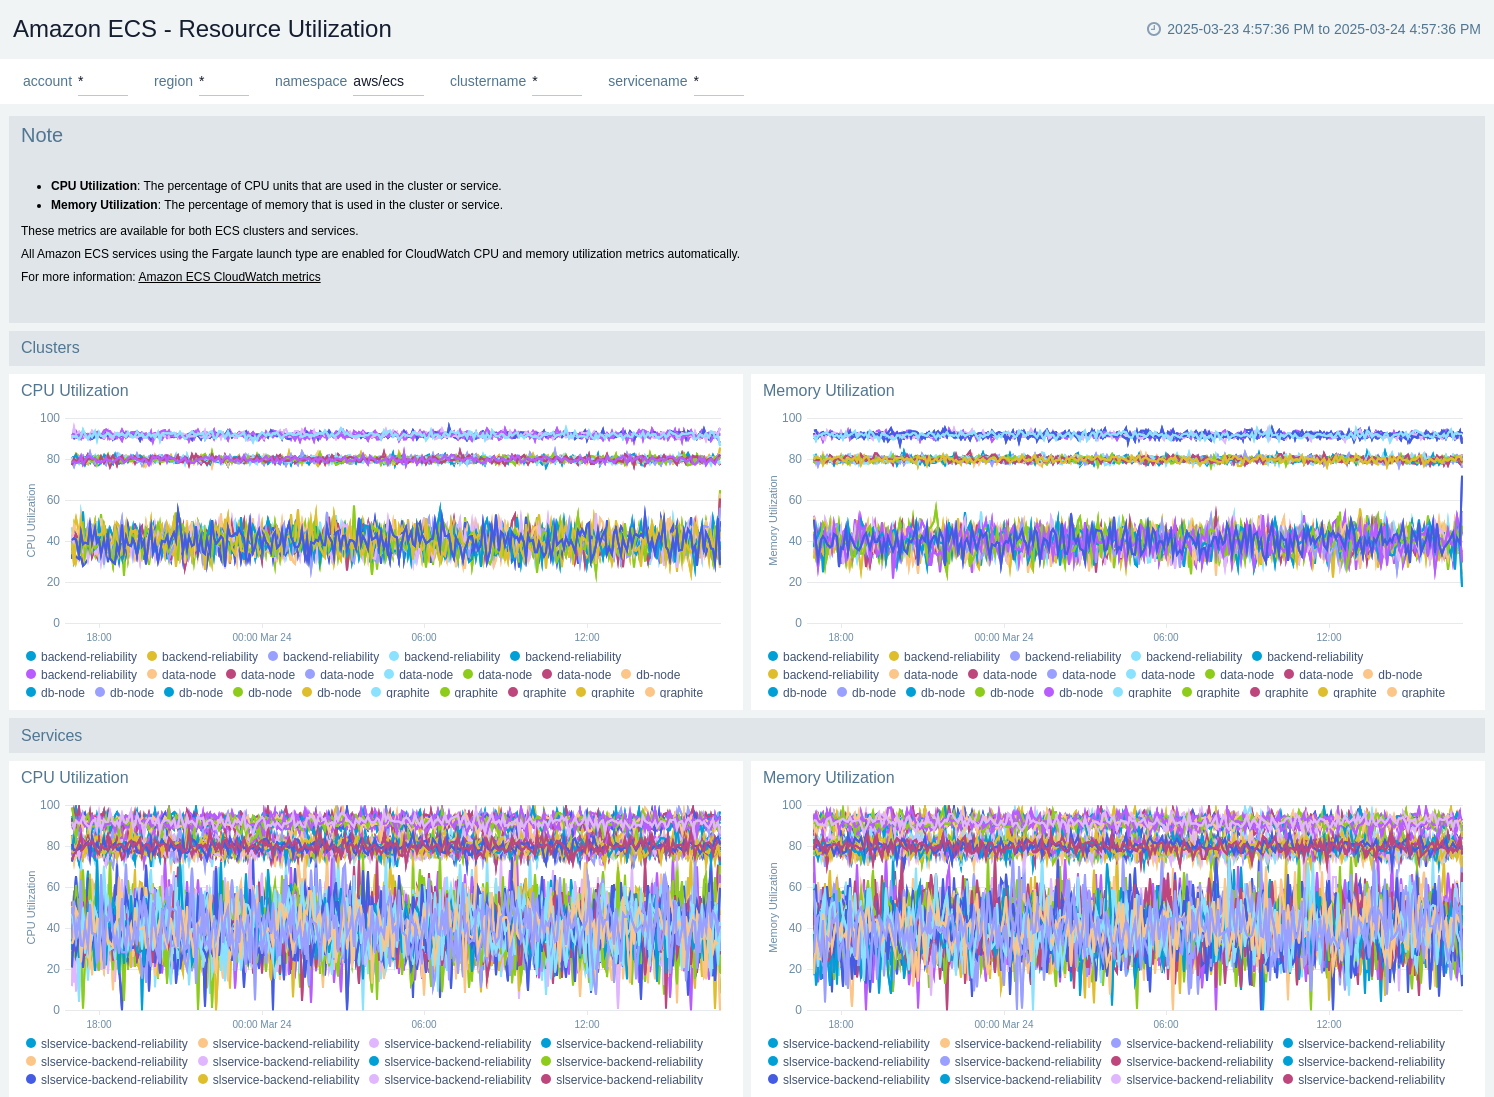Screen dimensions: 1494x1097
Task: Click the Clusters CPU Utilization panel title
Action: [x=75, y=391]
